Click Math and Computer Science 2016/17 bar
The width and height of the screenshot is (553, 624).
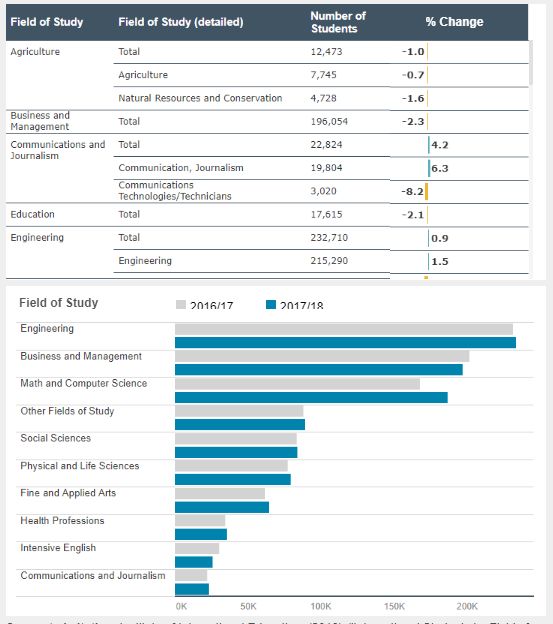pos(297,384)
